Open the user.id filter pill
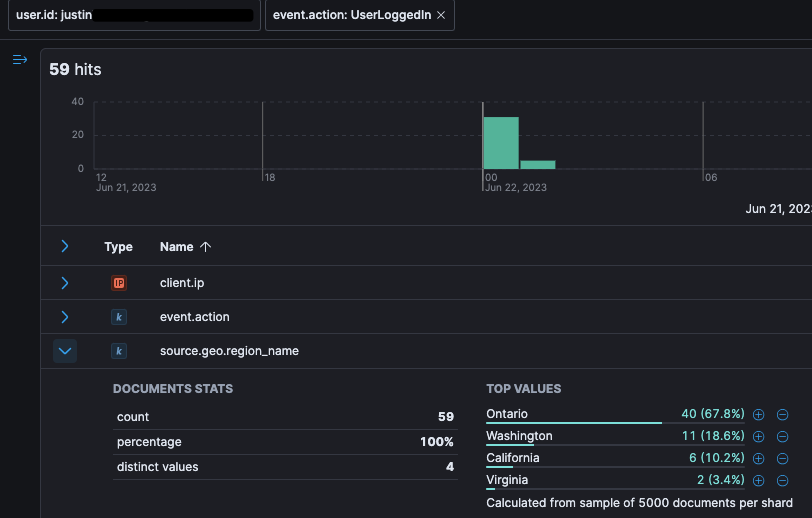The image size is (812, 518). 134,15
